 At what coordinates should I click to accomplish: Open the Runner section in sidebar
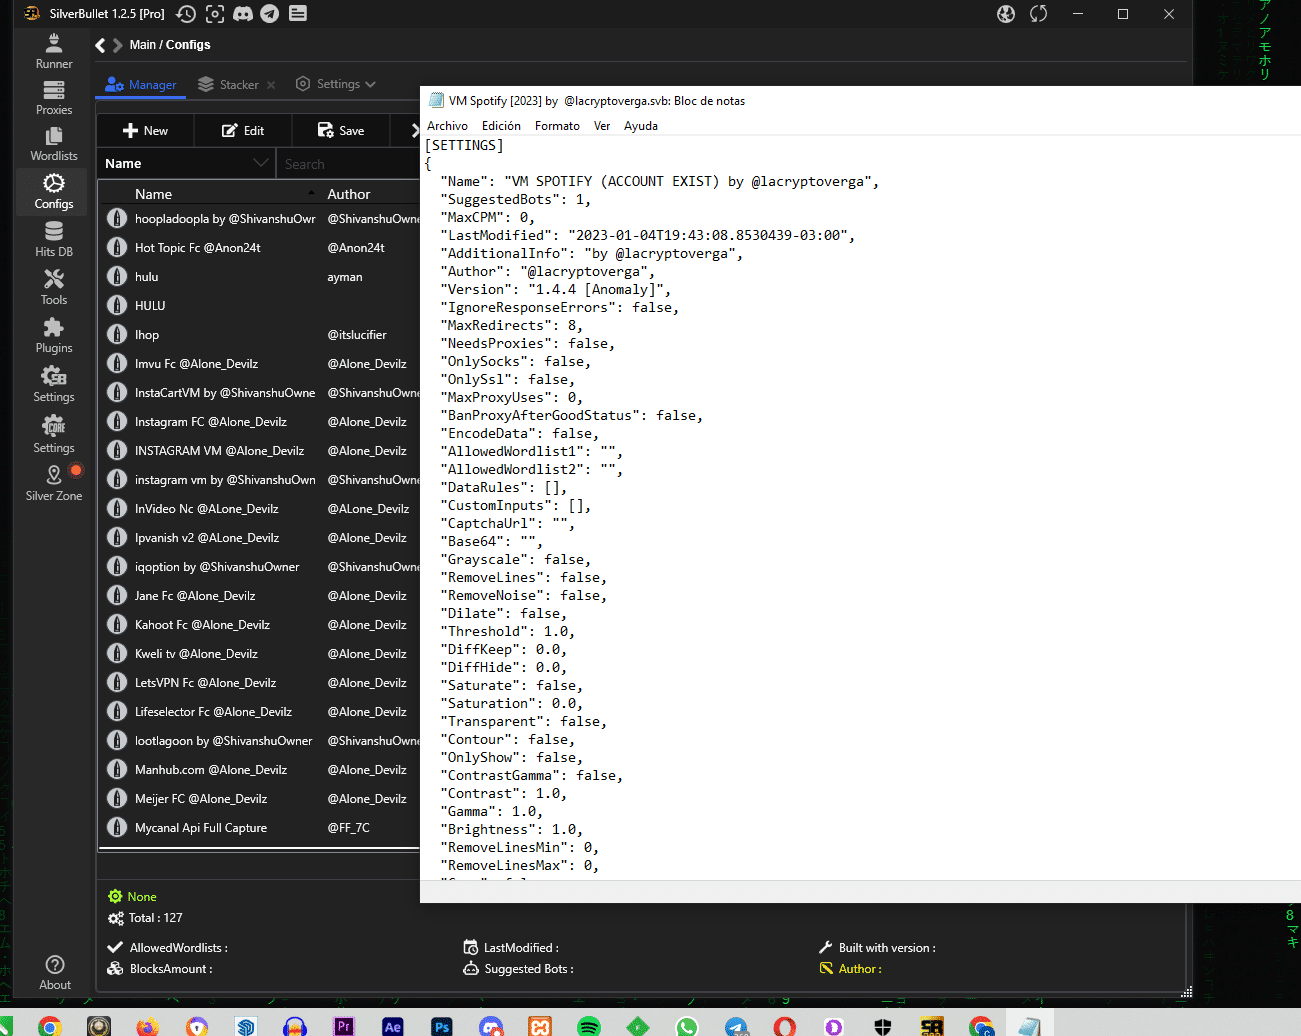coord(54,51)
